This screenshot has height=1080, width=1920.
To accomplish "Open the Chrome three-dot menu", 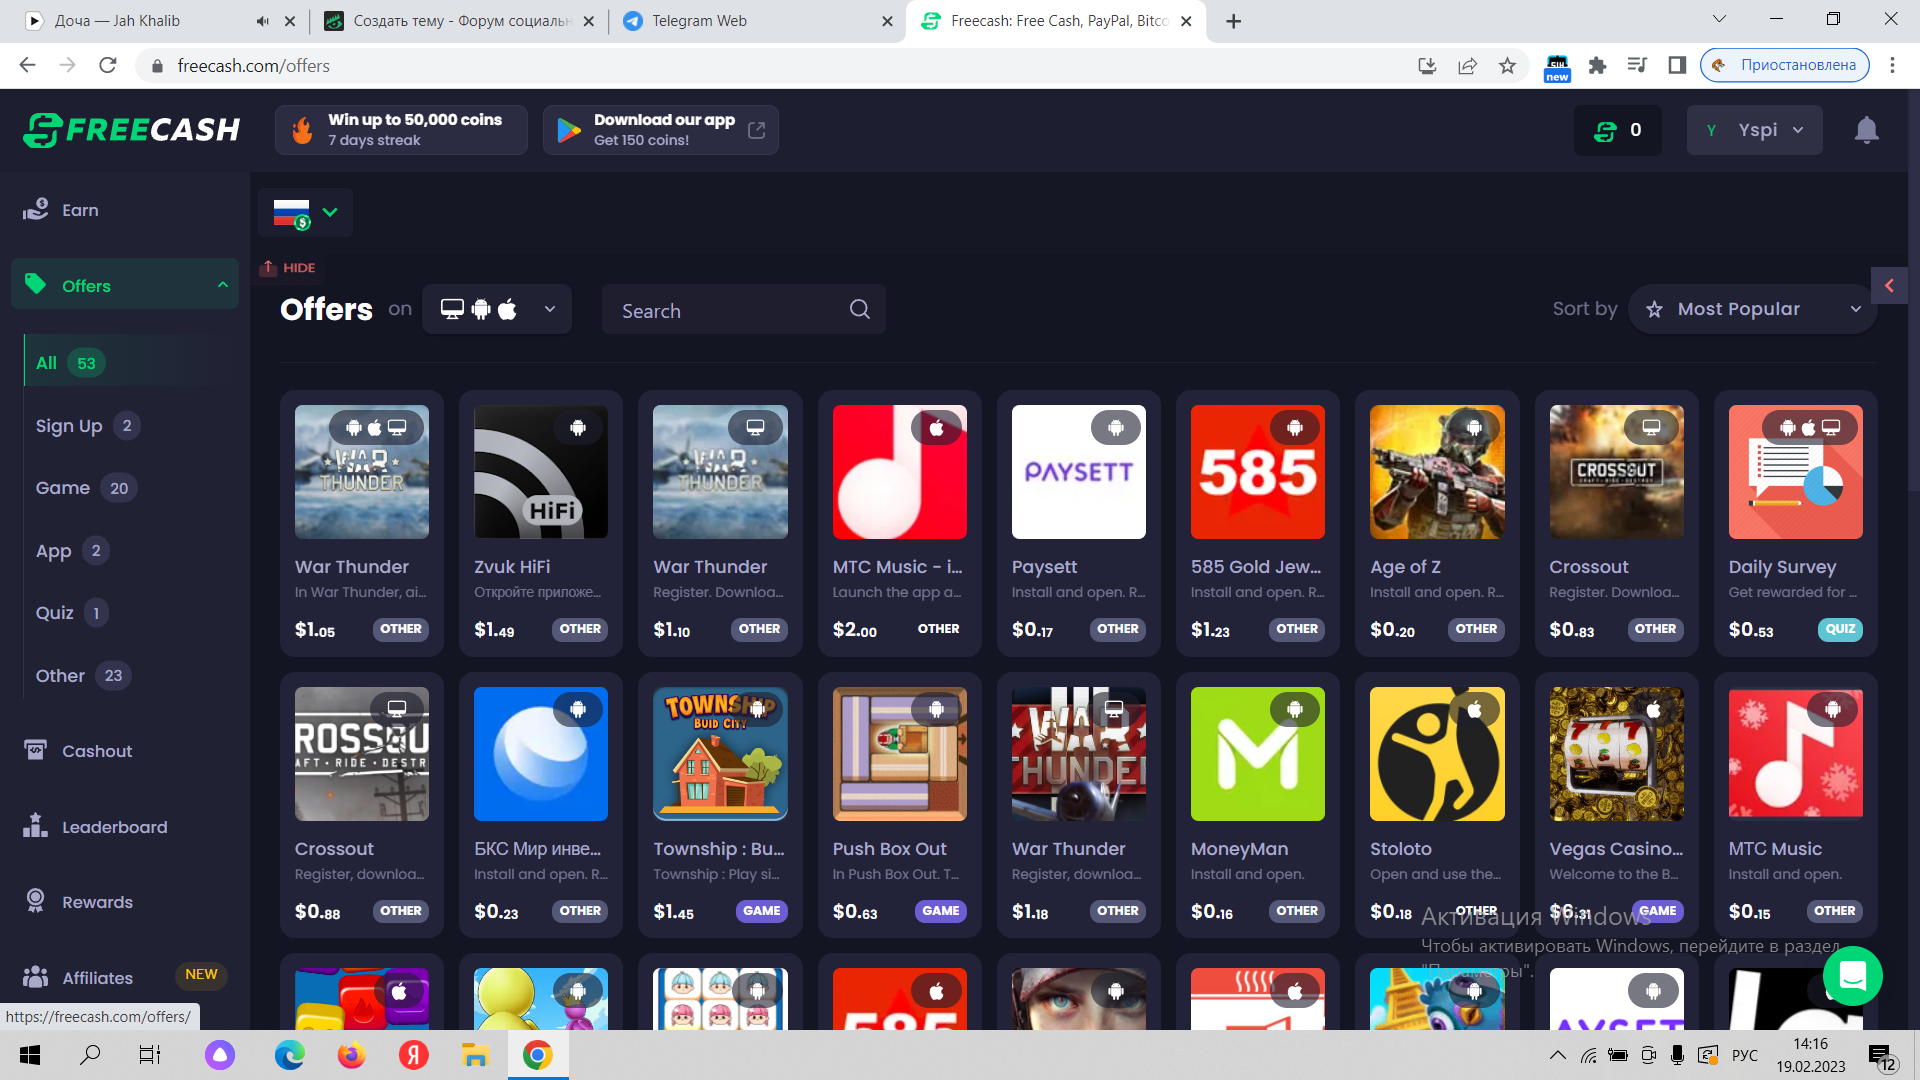I will [1892, 66].
